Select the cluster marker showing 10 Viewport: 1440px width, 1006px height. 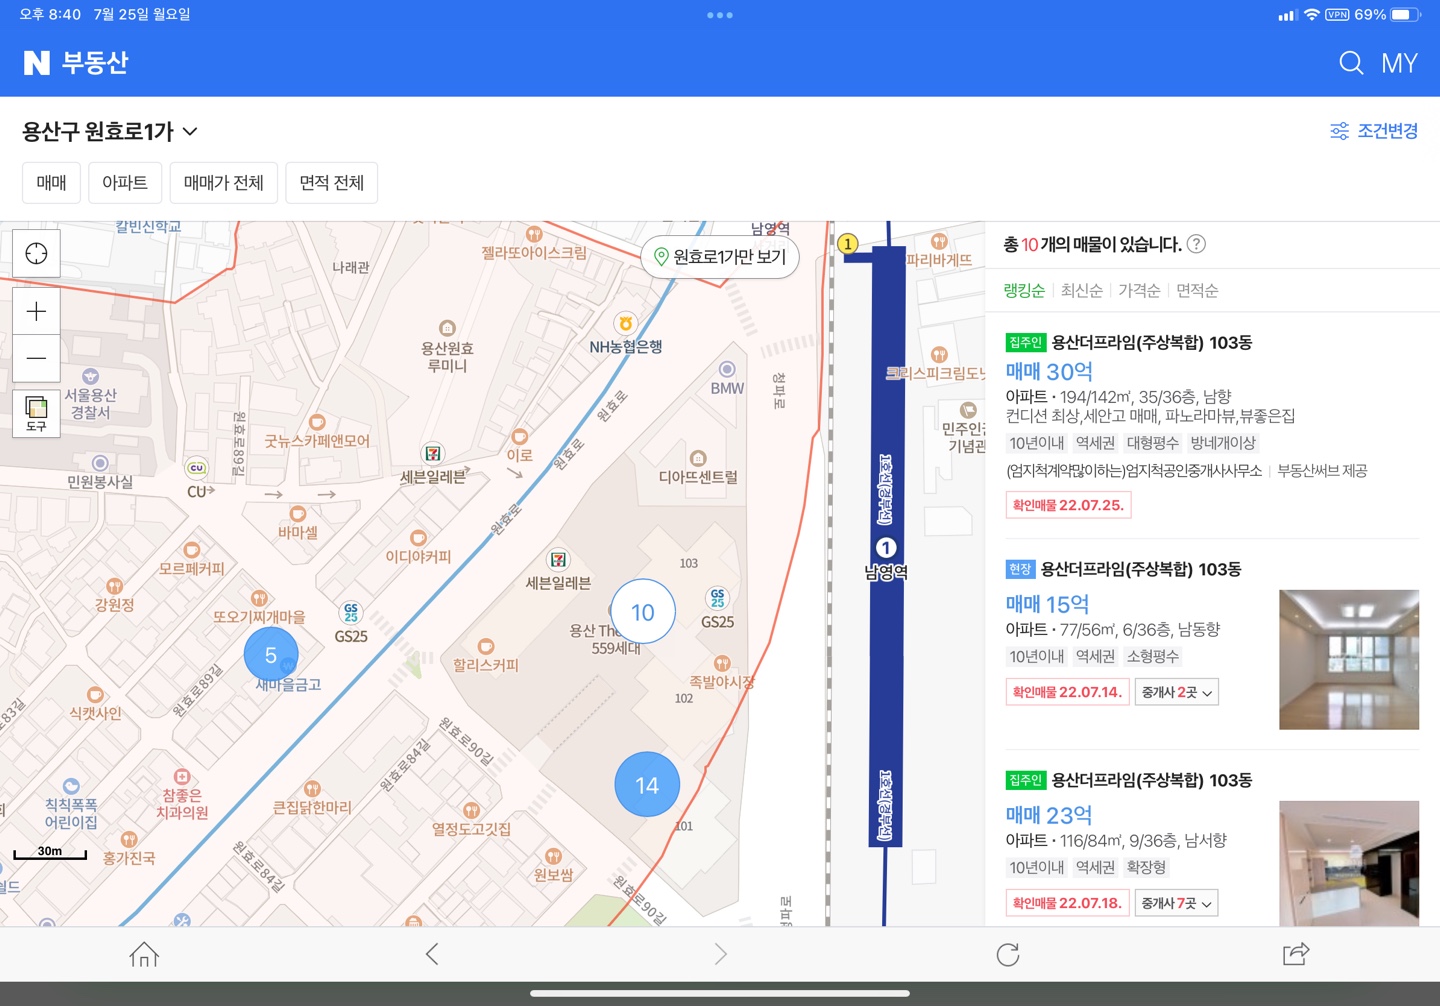point(642,612)
